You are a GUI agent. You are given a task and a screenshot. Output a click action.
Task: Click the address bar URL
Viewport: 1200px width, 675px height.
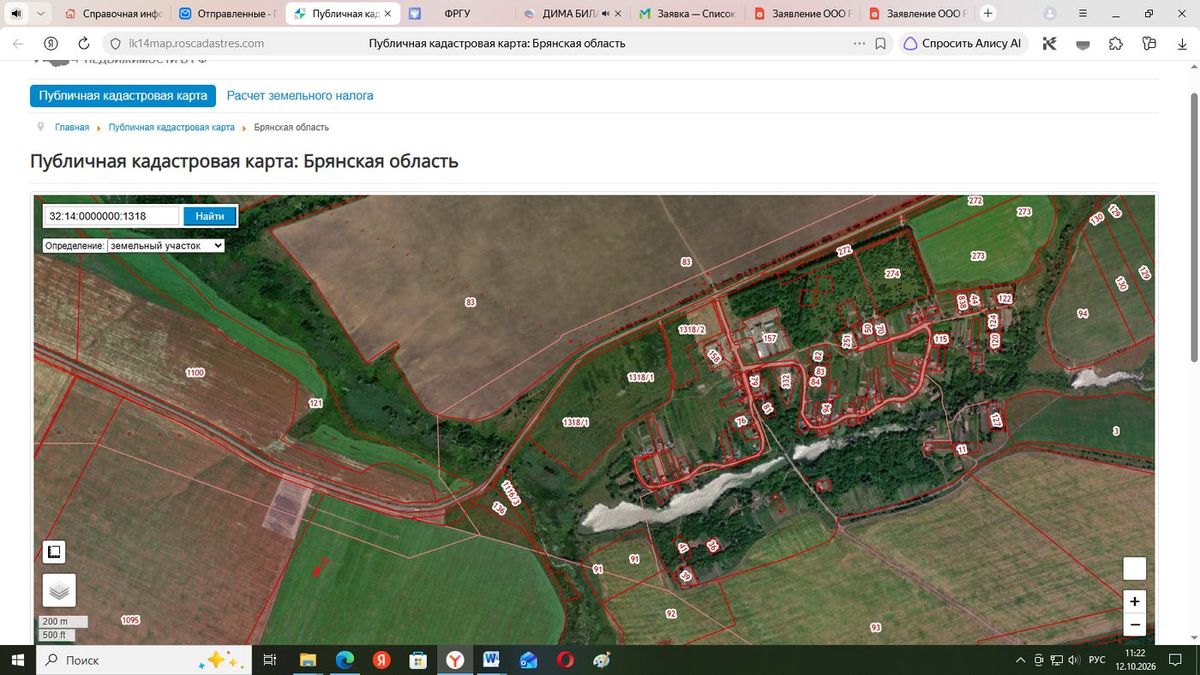coord(196,44)
